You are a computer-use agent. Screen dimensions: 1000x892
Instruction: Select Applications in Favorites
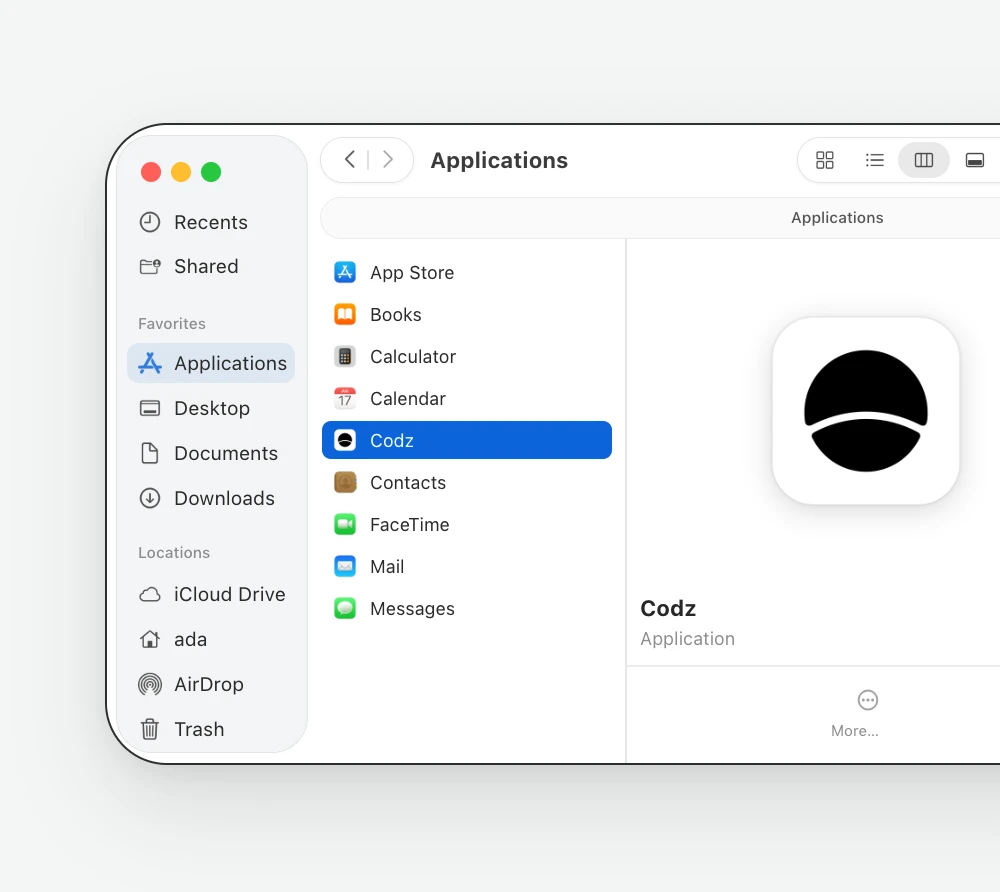[210, 363]
